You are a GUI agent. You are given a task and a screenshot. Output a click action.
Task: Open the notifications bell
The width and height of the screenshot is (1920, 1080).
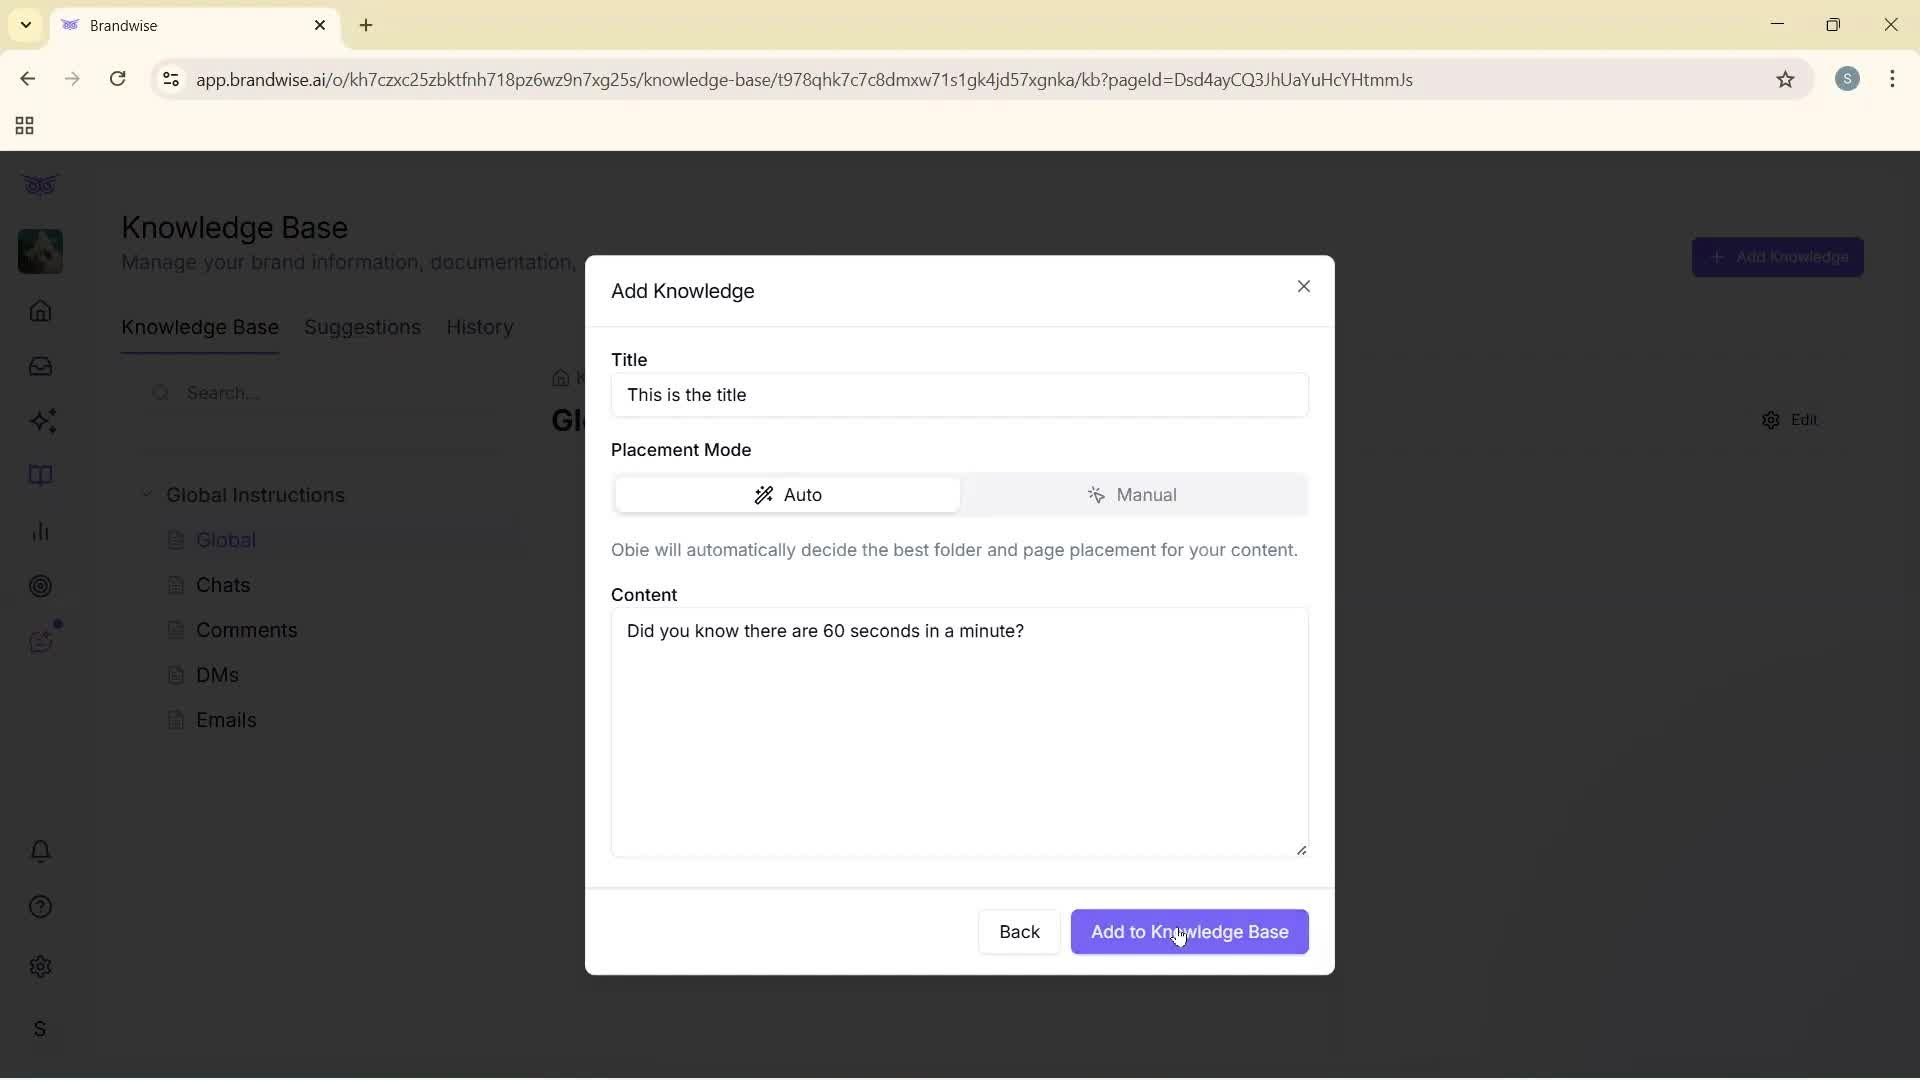[x=40, y=851]
